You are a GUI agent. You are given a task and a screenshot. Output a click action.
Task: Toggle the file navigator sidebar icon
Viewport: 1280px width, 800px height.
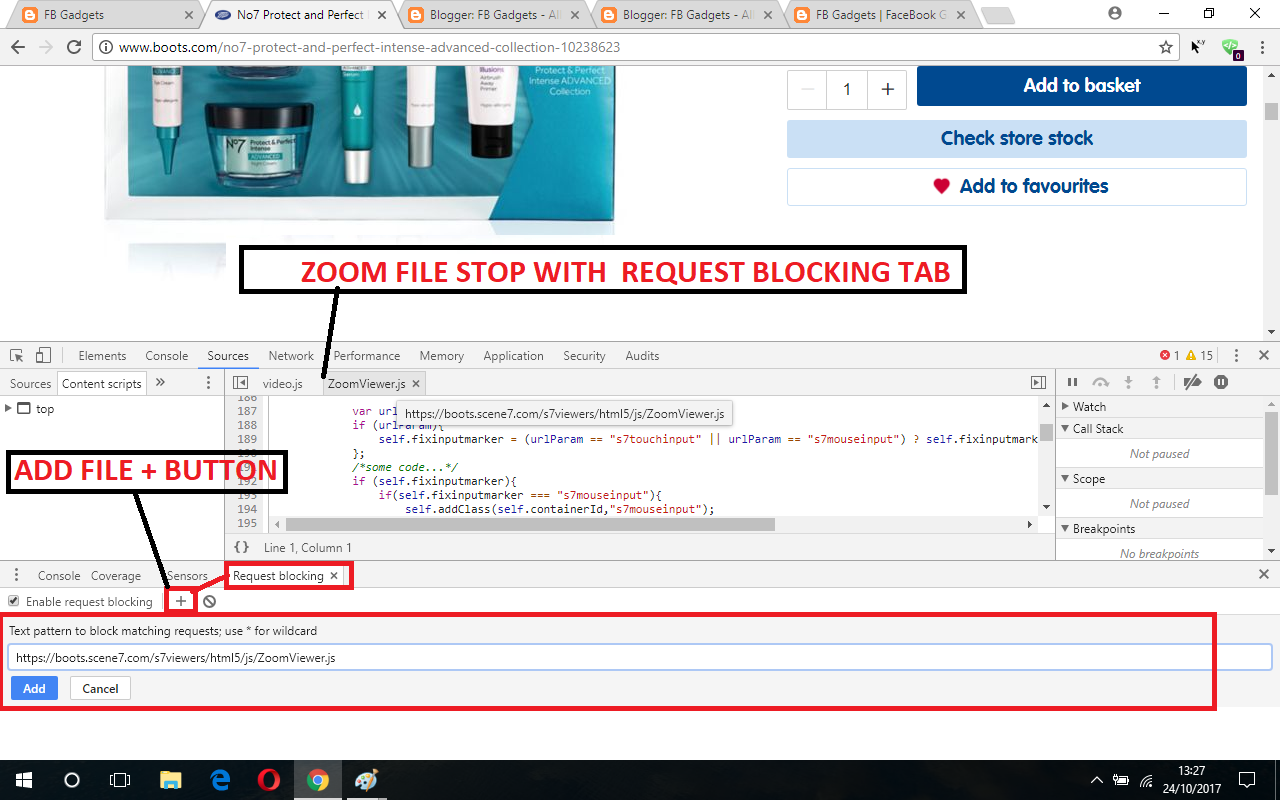[x=241, y=383]
